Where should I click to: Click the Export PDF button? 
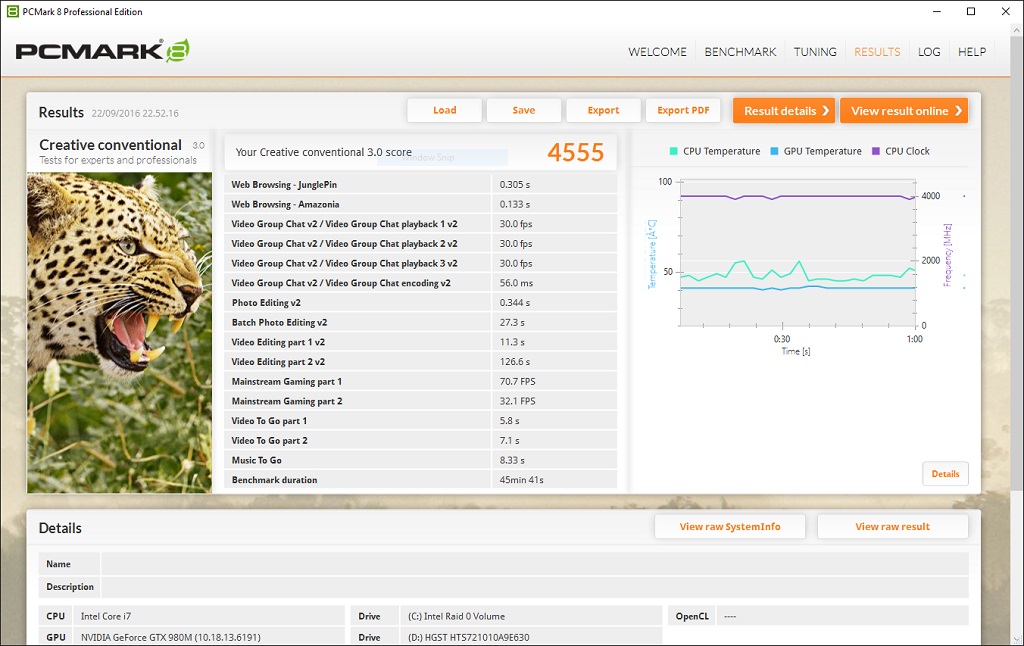point(683,111)
